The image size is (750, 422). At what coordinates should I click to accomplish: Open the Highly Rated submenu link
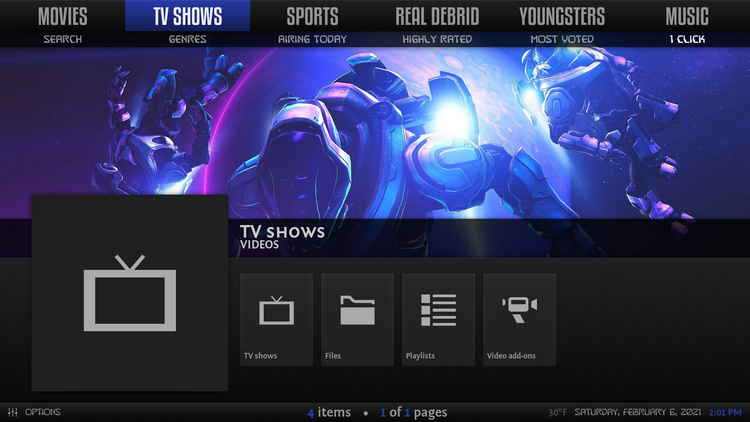437,39
